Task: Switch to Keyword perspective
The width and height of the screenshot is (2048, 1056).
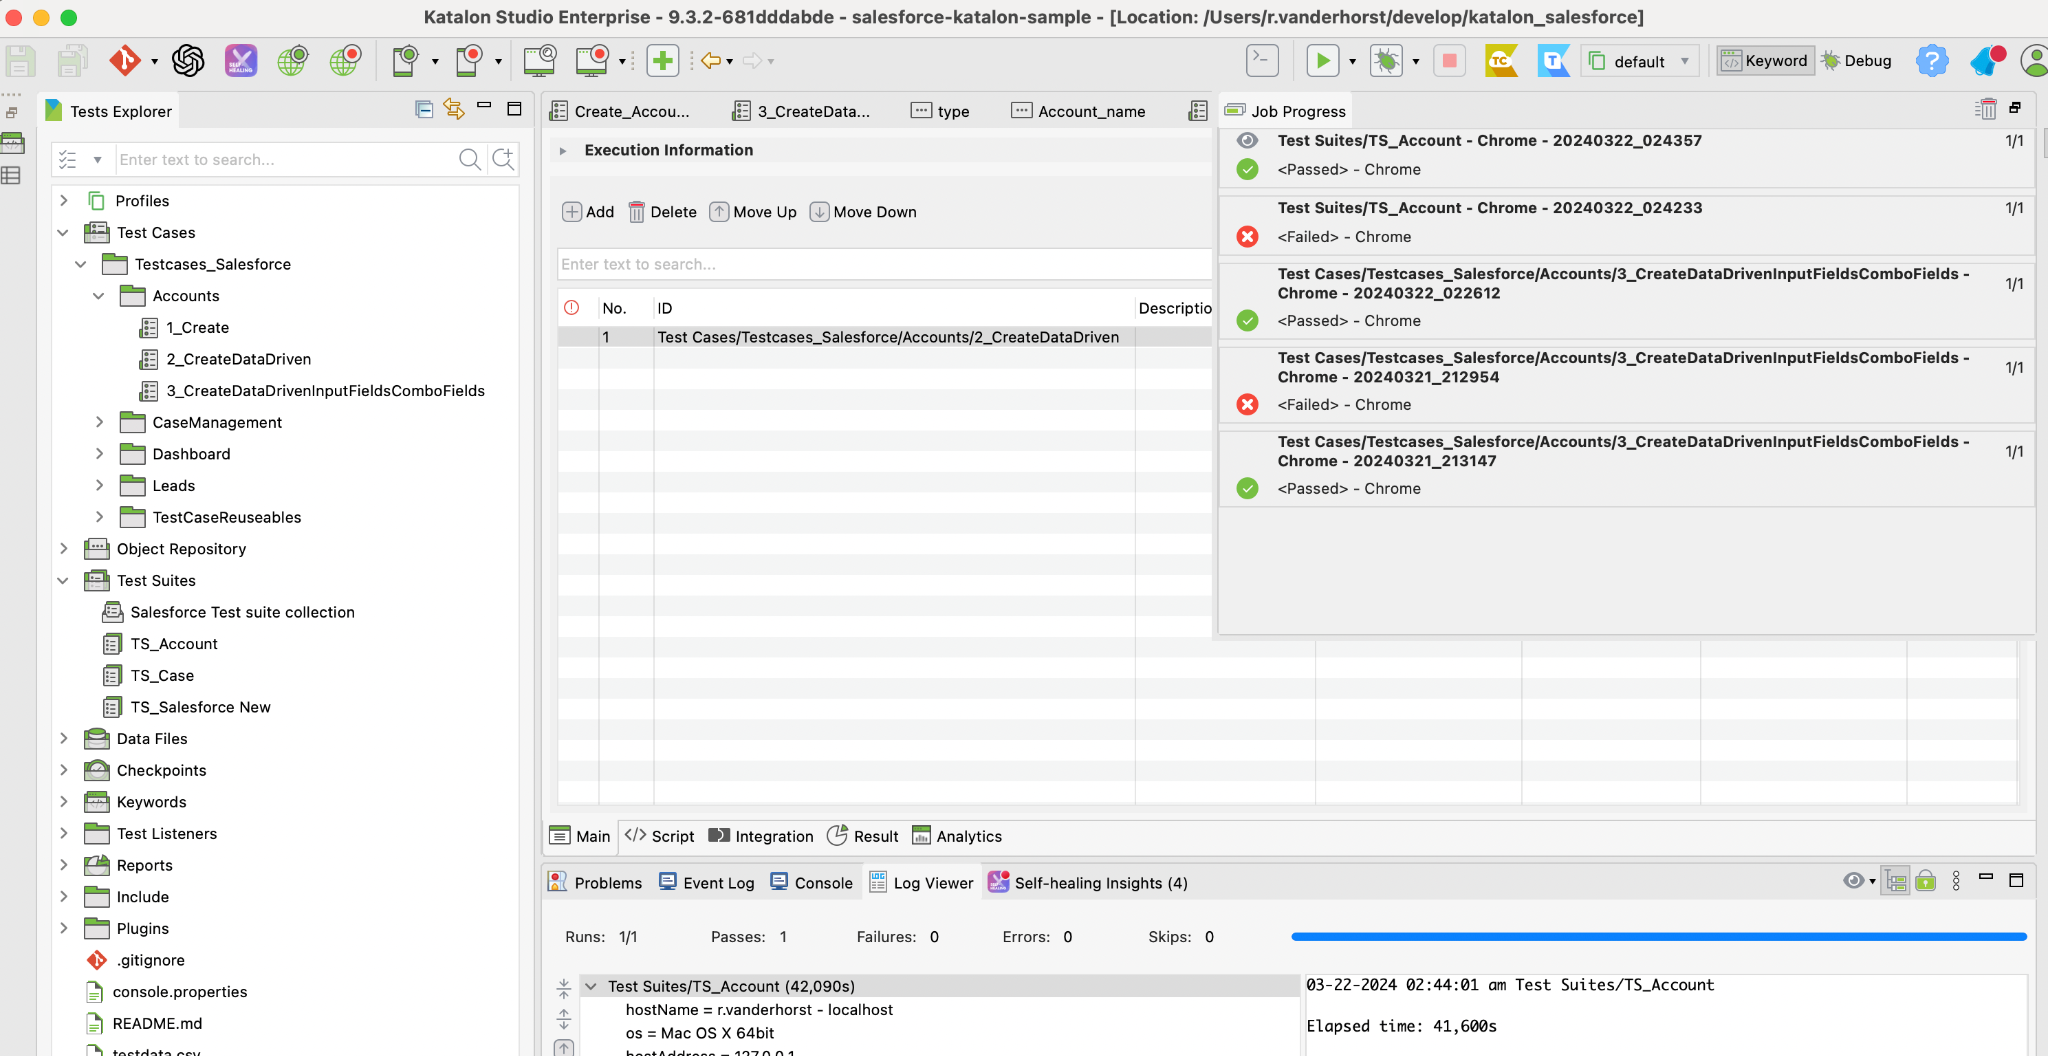Action: tap(1765, 61)
